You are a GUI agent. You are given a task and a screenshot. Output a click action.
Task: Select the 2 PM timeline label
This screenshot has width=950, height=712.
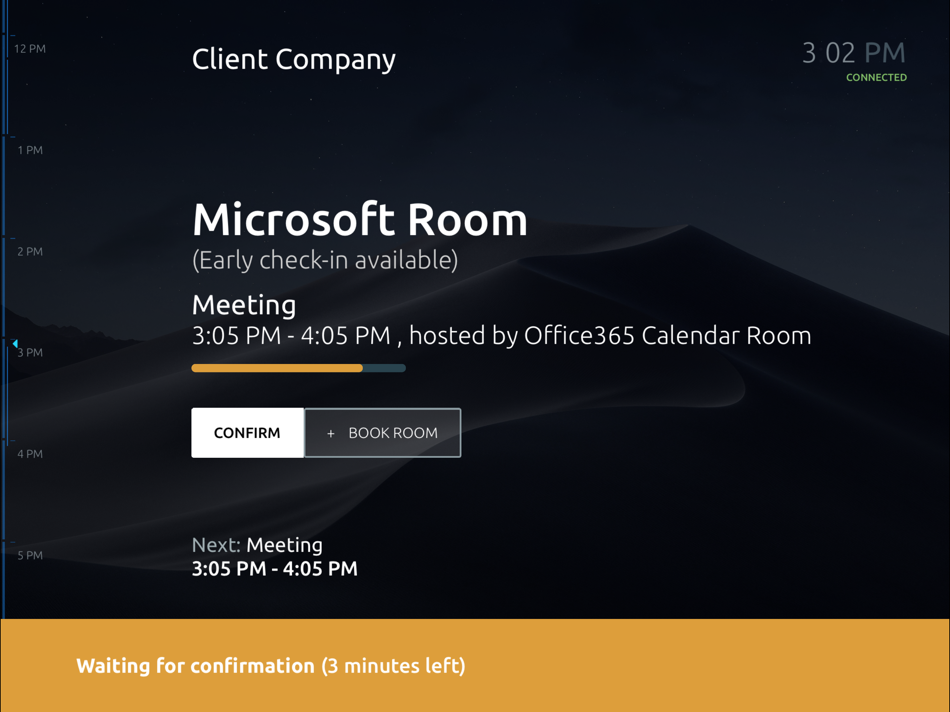tap(30, 251)
